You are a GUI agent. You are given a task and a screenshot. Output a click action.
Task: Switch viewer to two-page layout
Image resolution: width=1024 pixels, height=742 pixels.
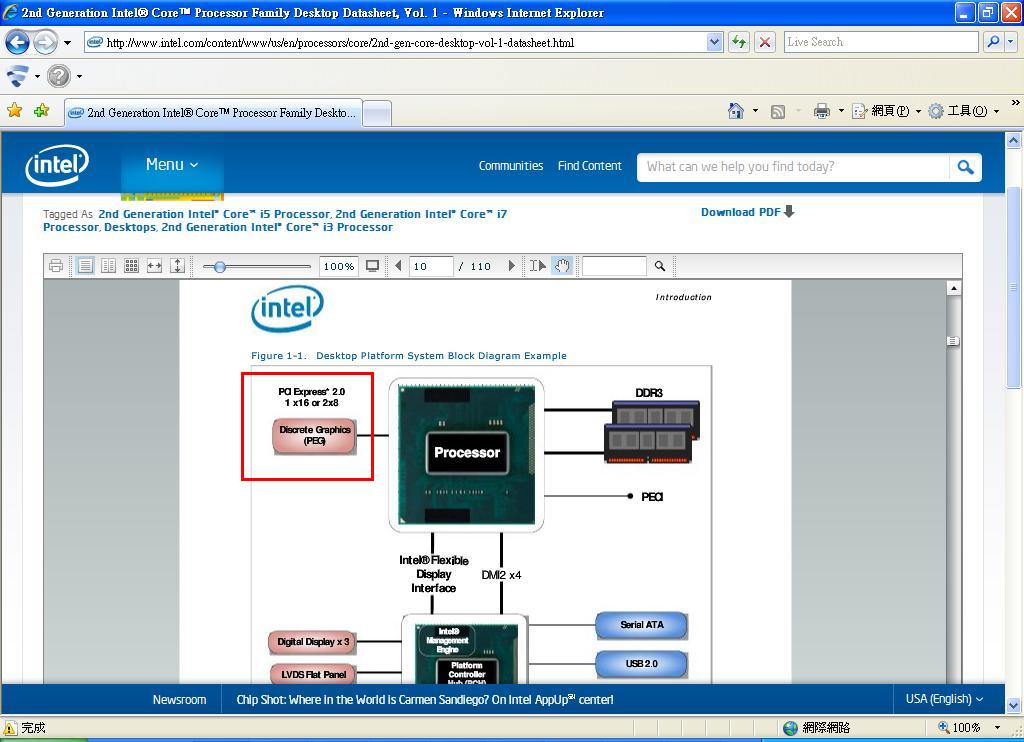(108, 266)
